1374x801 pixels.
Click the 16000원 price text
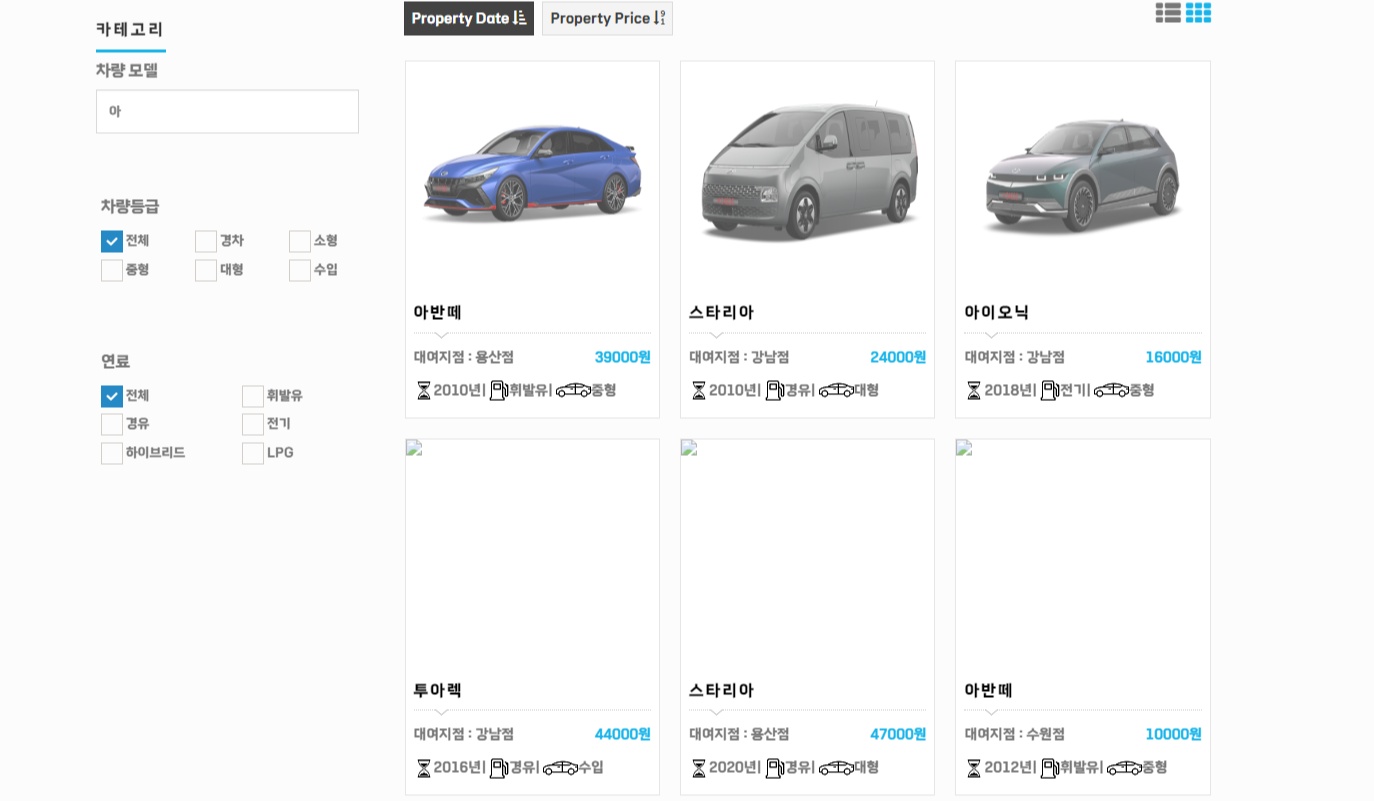pos(1173,357)
